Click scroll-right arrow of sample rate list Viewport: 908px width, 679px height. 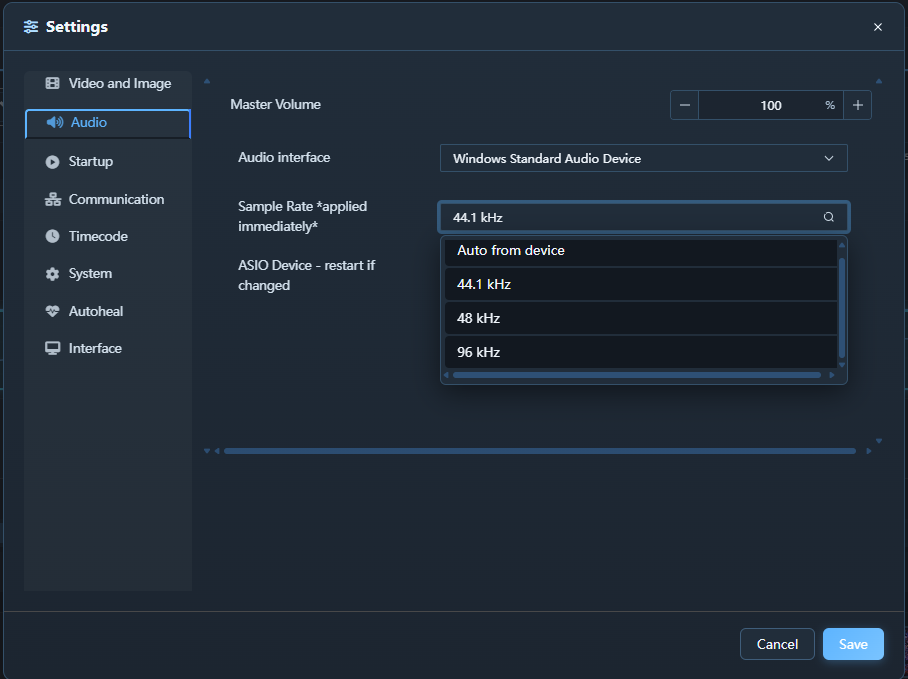(832, 375)
